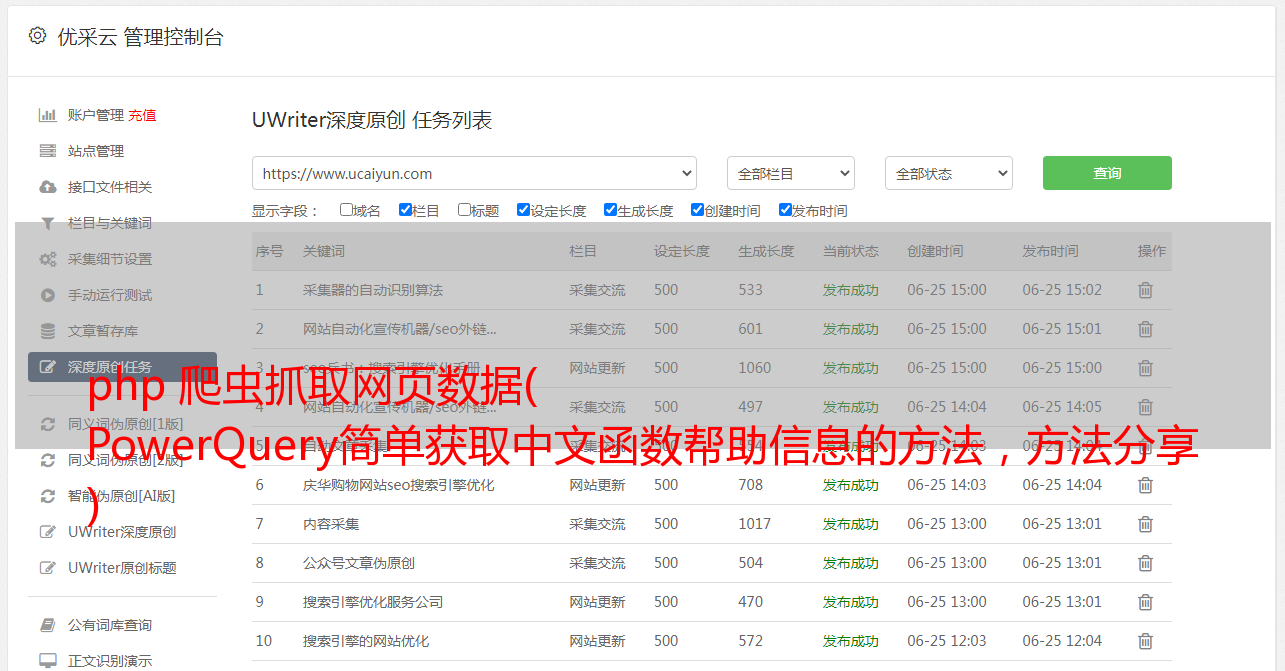Open UWriter原创标题 in the sidebar
Image resolution: width=1285 pixels, height=671 pixels.
tap(121, 568)
